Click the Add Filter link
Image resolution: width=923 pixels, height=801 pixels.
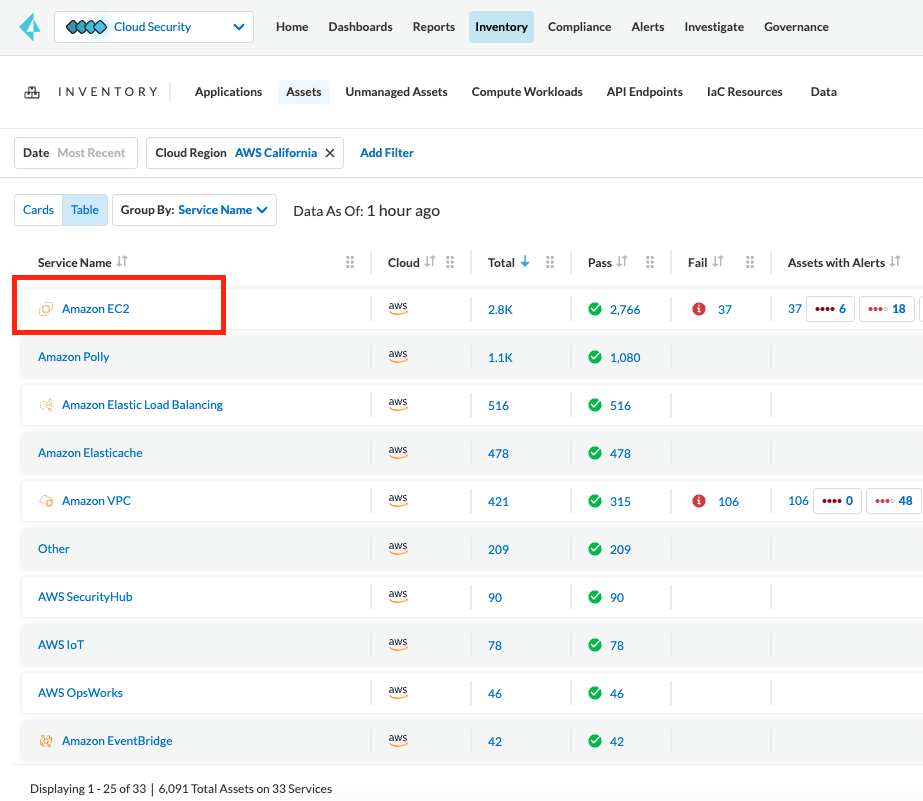pyautogui.click(x=387, y=153)
